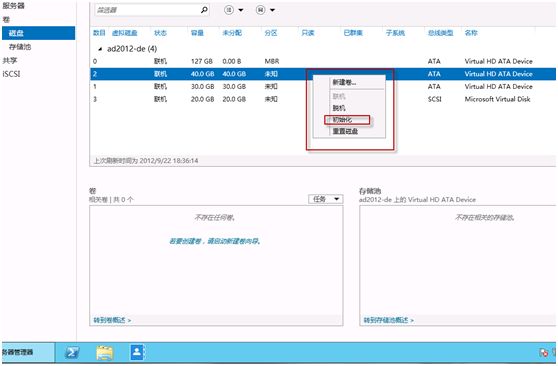Open the server user icon on taskbar
Screen dimensions: 558x366
(x=137, y=352)
